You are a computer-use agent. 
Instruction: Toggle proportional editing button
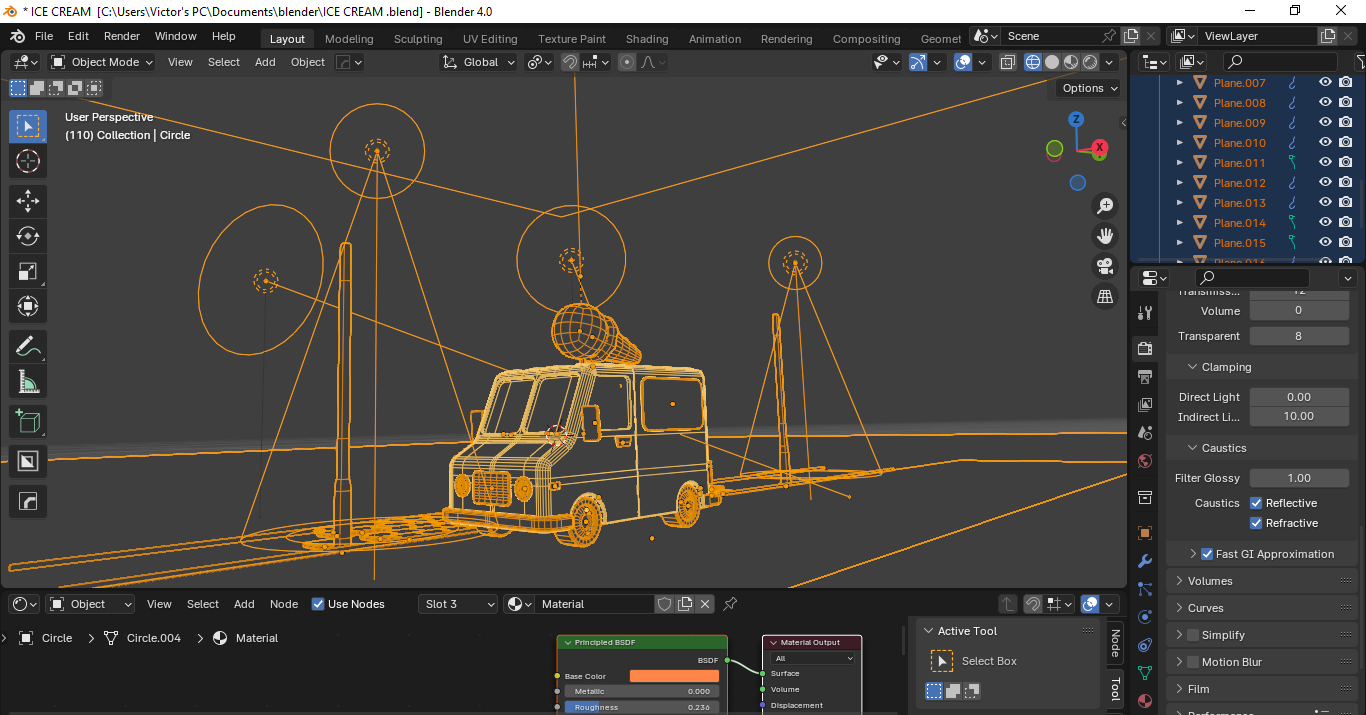[627, 62]
